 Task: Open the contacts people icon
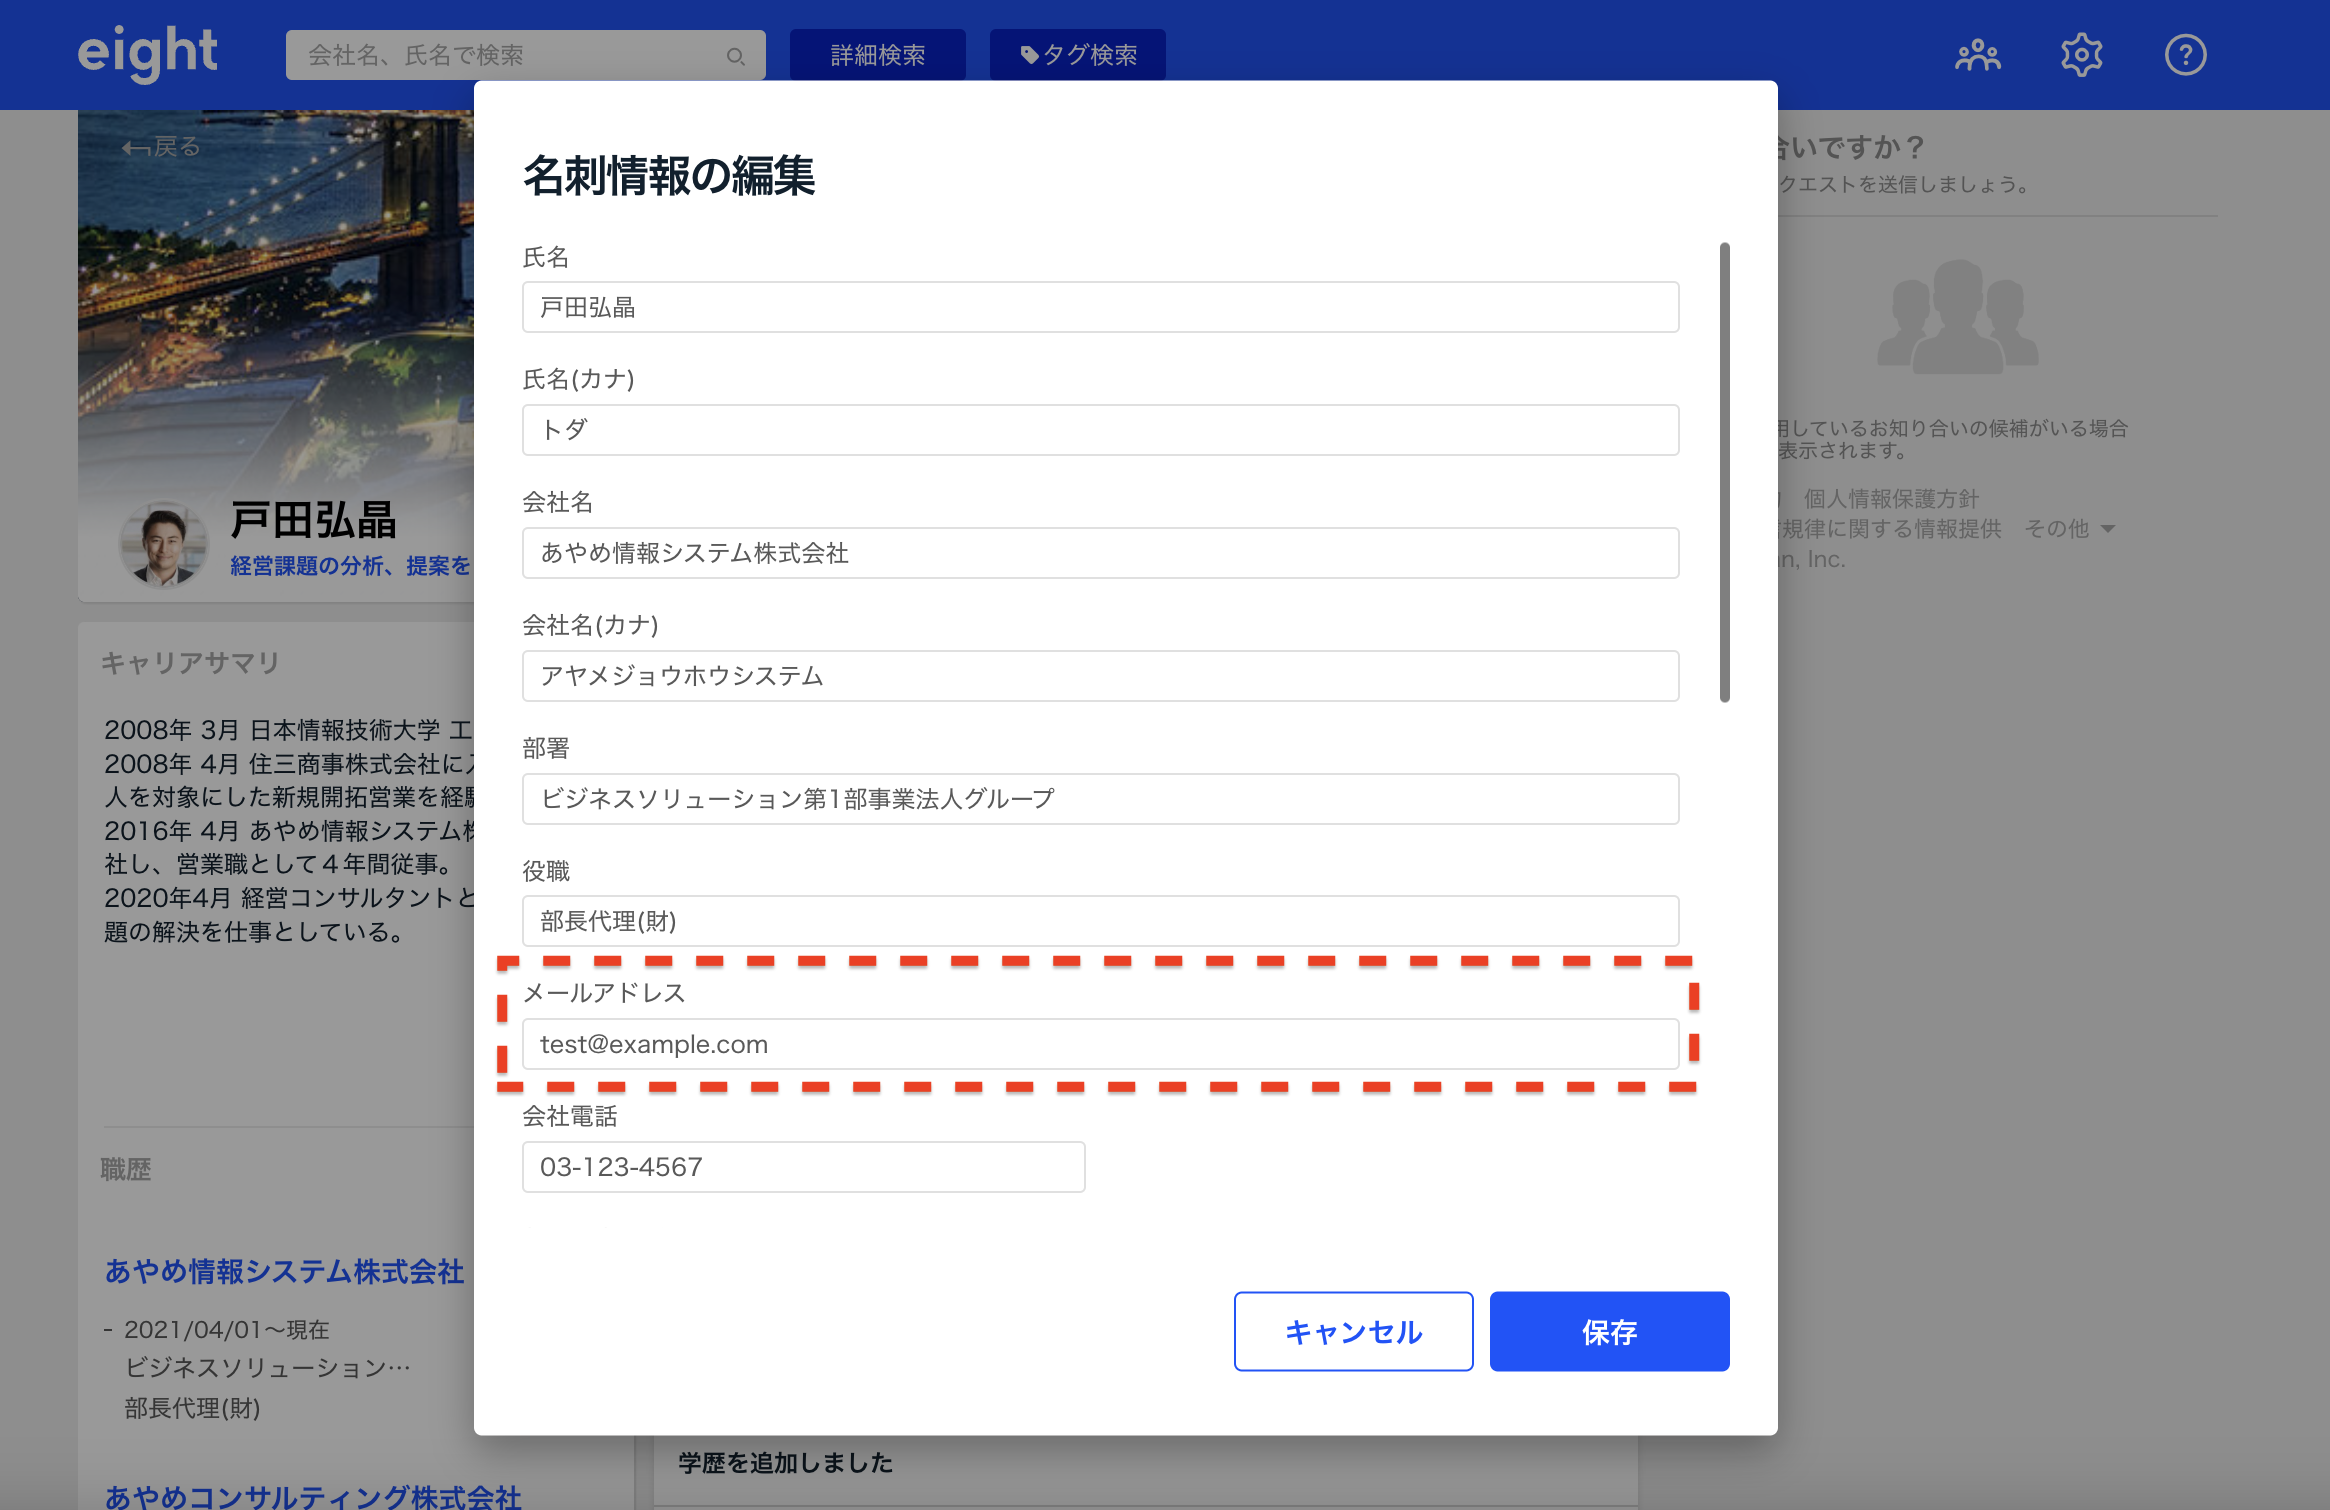click(x=1977, y=55)
